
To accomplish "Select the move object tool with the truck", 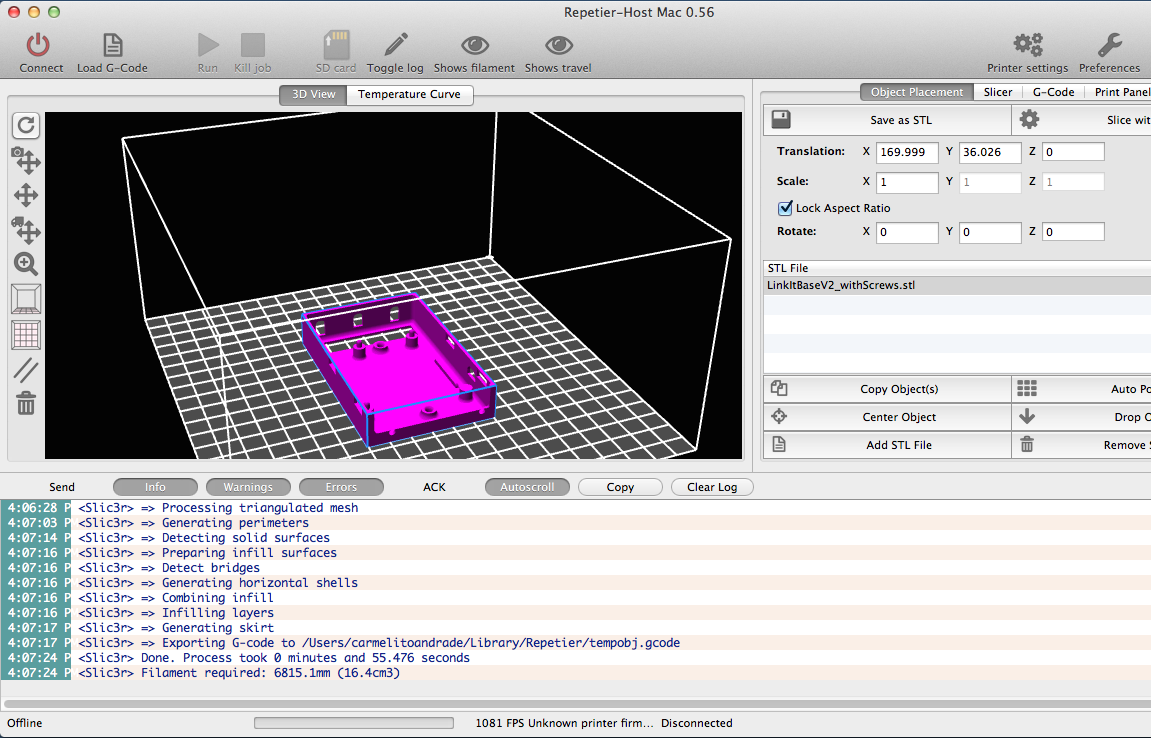I will (x=26, y=230).
